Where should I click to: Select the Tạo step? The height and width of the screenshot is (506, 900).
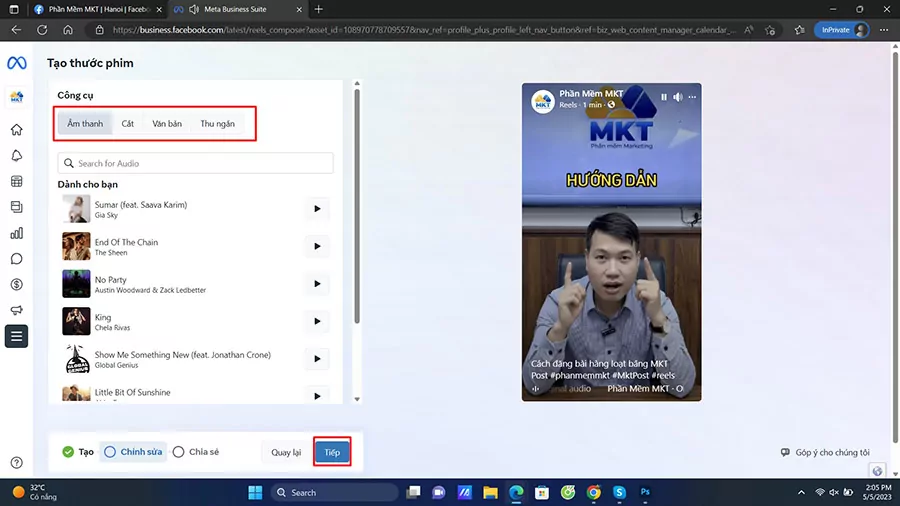78,452
